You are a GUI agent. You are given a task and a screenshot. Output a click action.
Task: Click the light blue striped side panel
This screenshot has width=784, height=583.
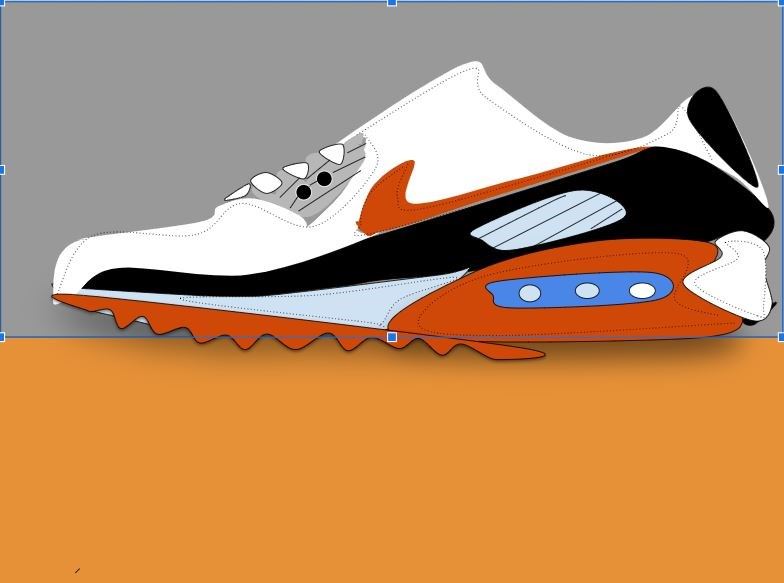click(550, 220)
